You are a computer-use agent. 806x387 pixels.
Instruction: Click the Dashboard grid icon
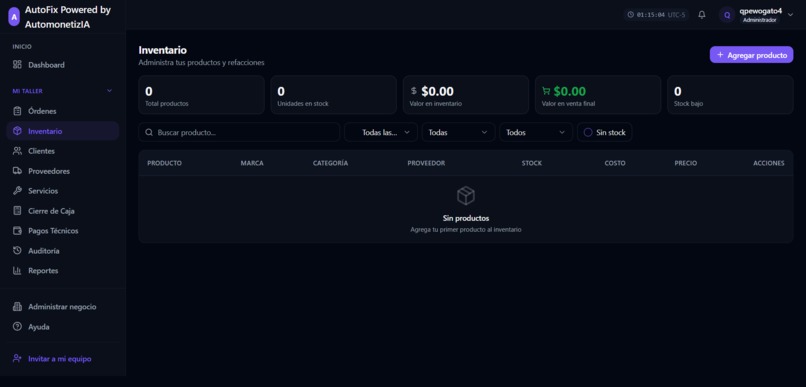click(x=17, y=65)
